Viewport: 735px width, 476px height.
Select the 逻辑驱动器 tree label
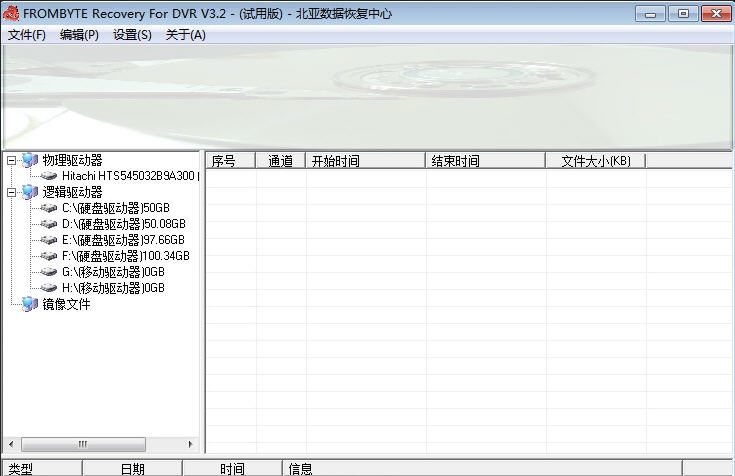tap(72, 192)
